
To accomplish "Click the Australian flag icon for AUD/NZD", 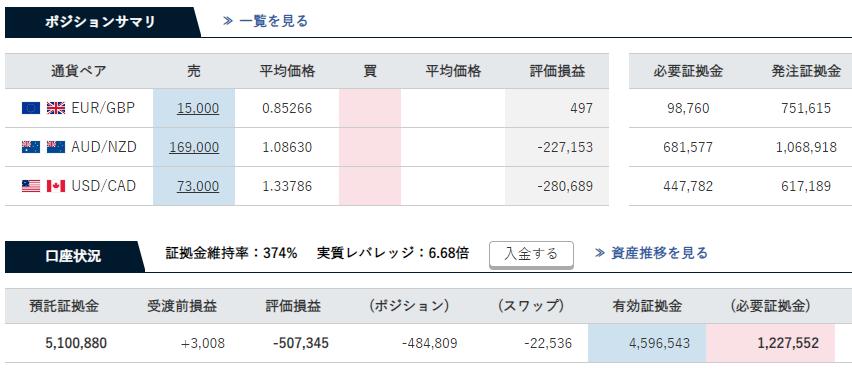I will [31, 147].
